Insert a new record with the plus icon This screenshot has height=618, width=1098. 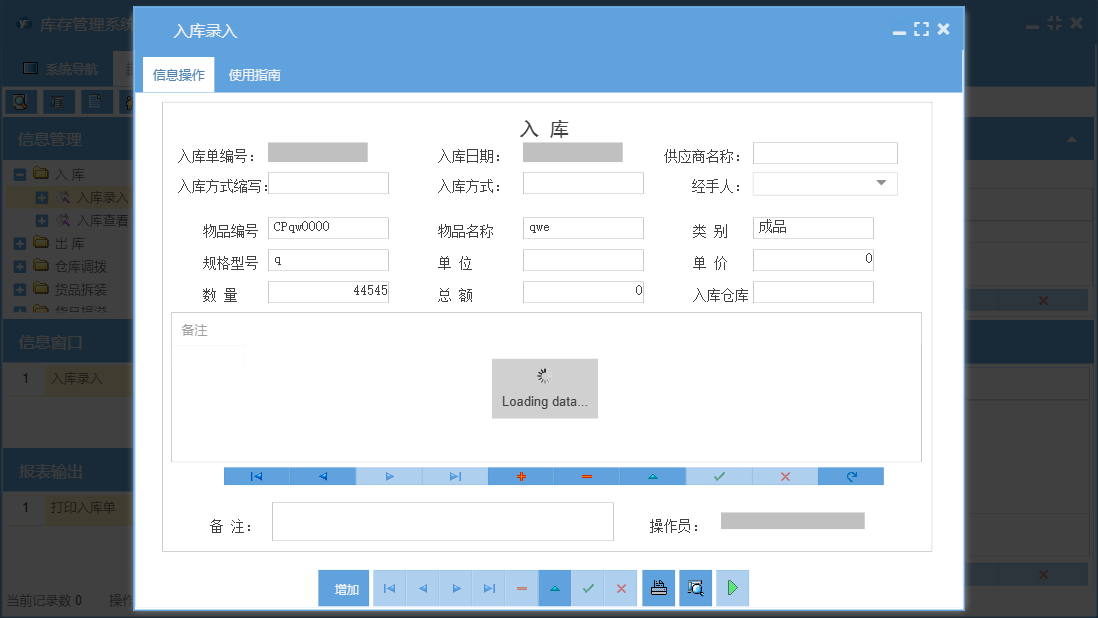520,476
